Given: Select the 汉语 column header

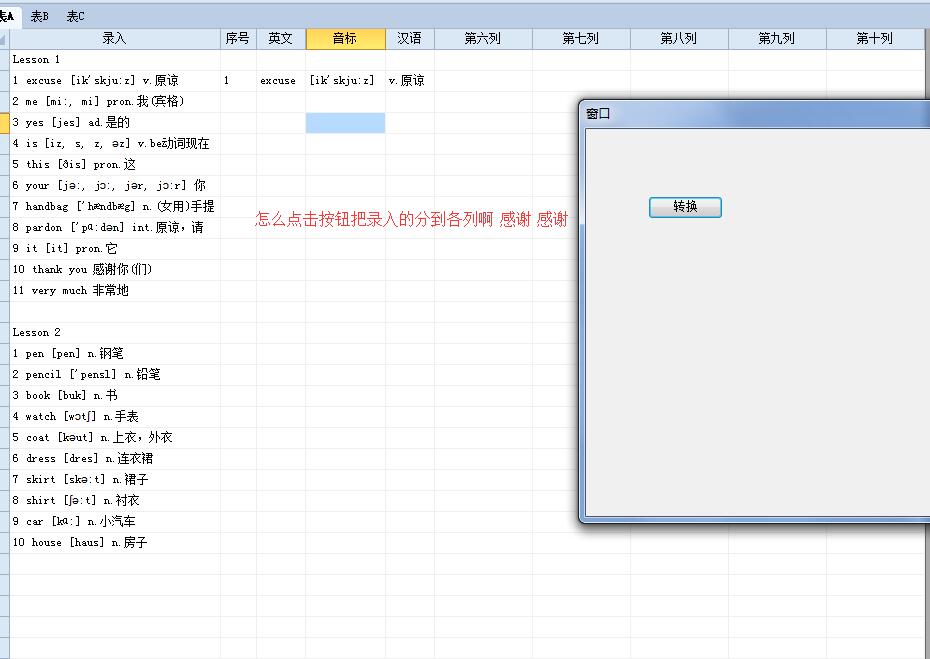Looking at the screenshot, I should pyautogui.click(x=409, y=38).
